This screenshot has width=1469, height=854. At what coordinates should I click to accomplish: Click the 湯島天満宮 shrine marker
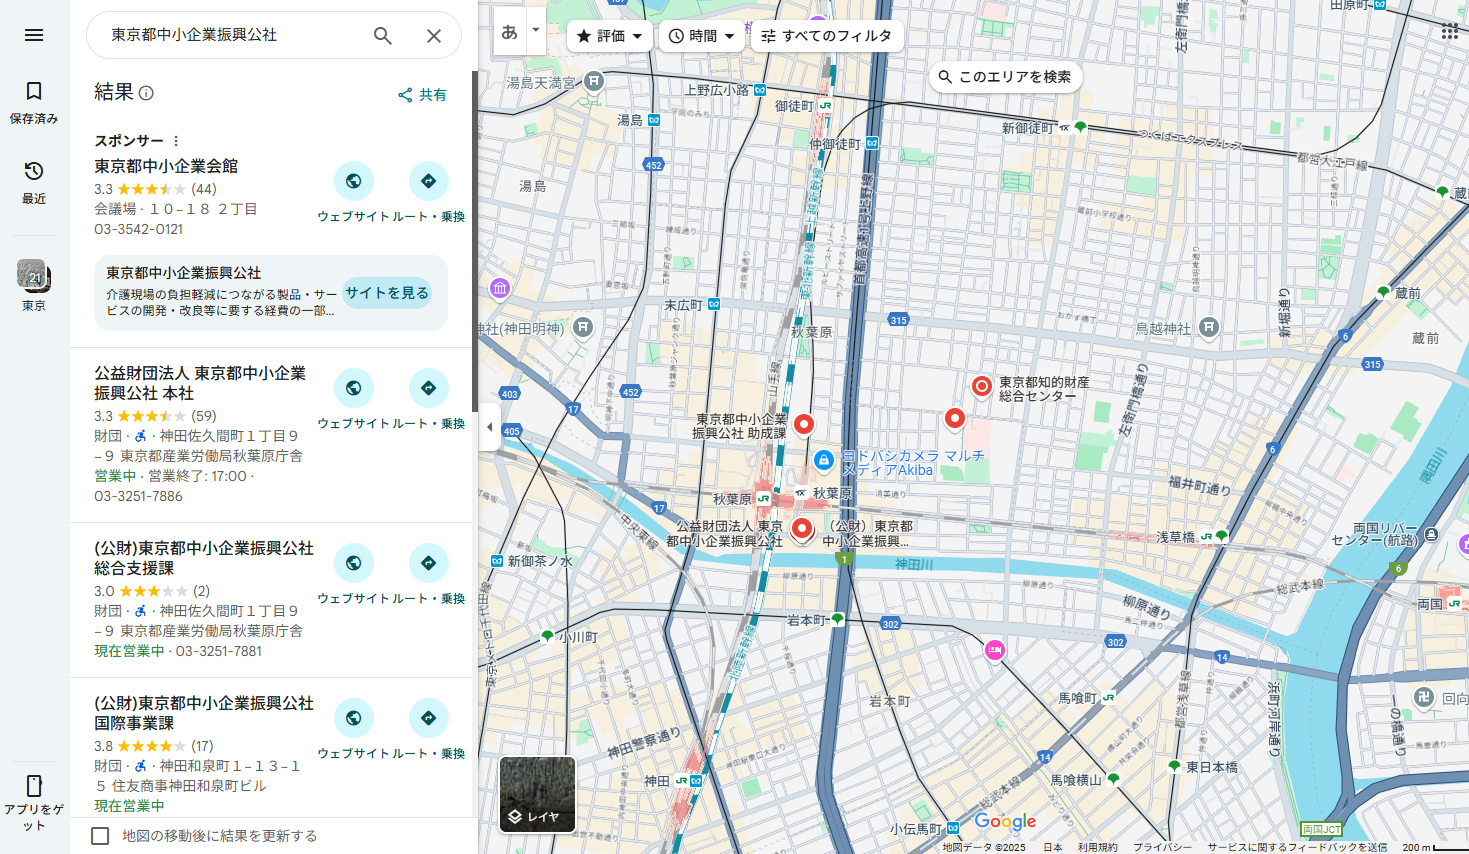pyautogui.click(x=594, y=81)
